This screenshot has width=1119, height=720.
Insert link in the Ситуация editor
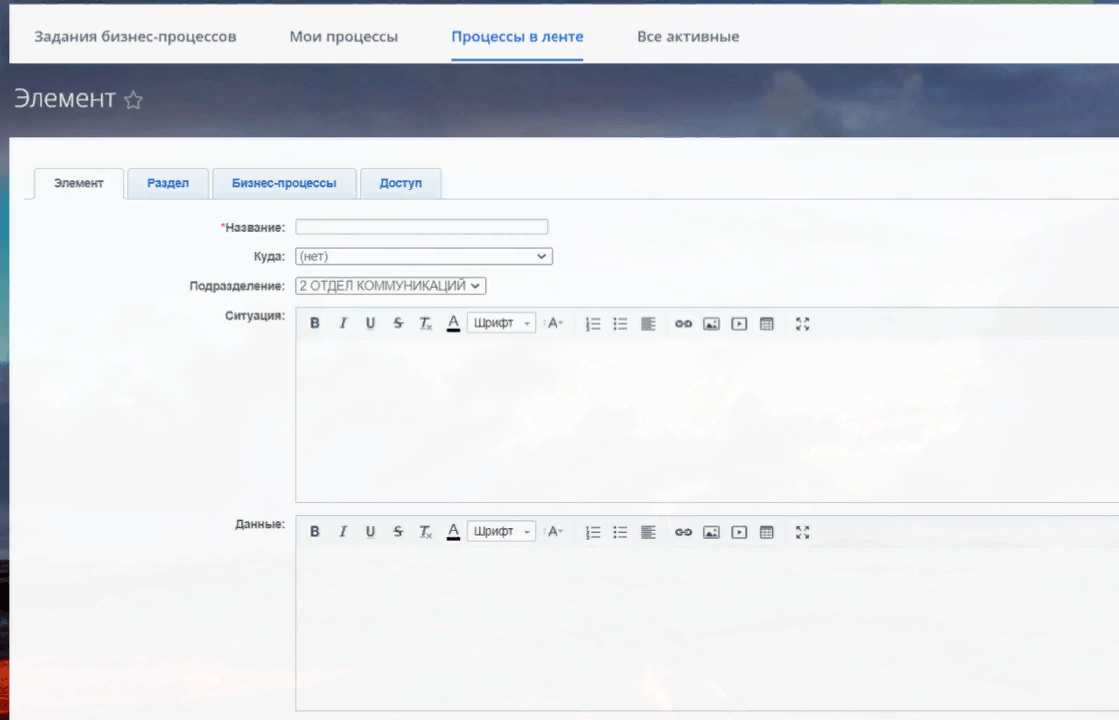[683, 324]
